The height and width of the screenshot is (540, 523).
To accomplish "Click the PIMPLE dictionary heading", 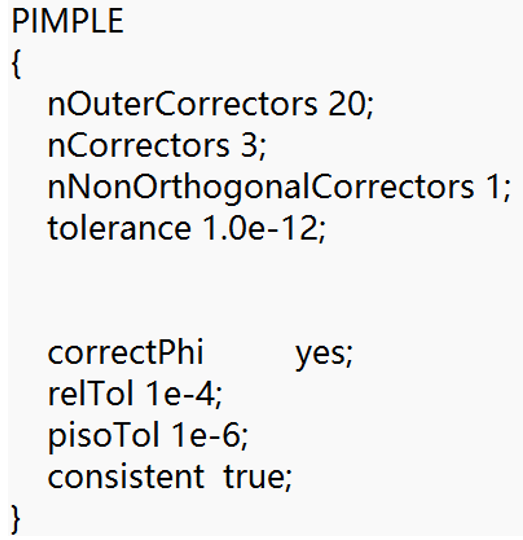I will tap(67, 21).
